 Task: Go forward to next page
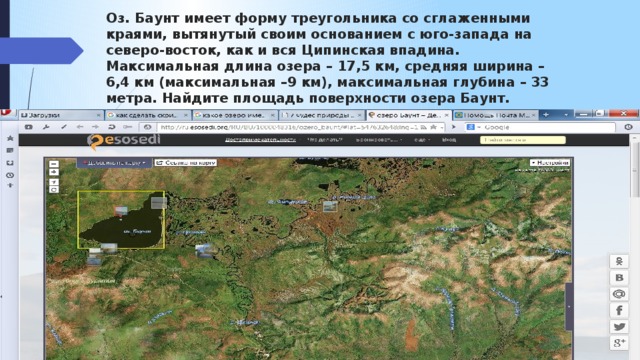click(96, 127)
